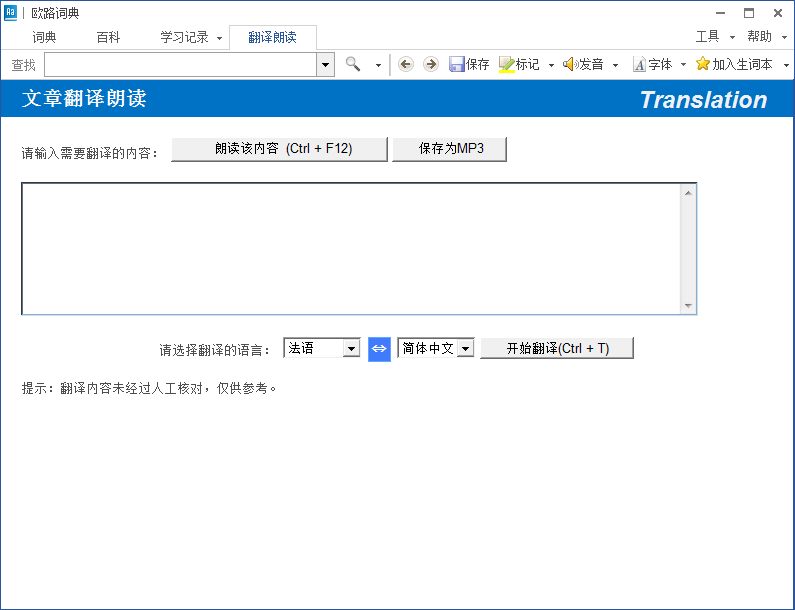This screenshot has width=795, height=610.
Task: Click the 标记 highlighter icon
Action: point(507,64)
